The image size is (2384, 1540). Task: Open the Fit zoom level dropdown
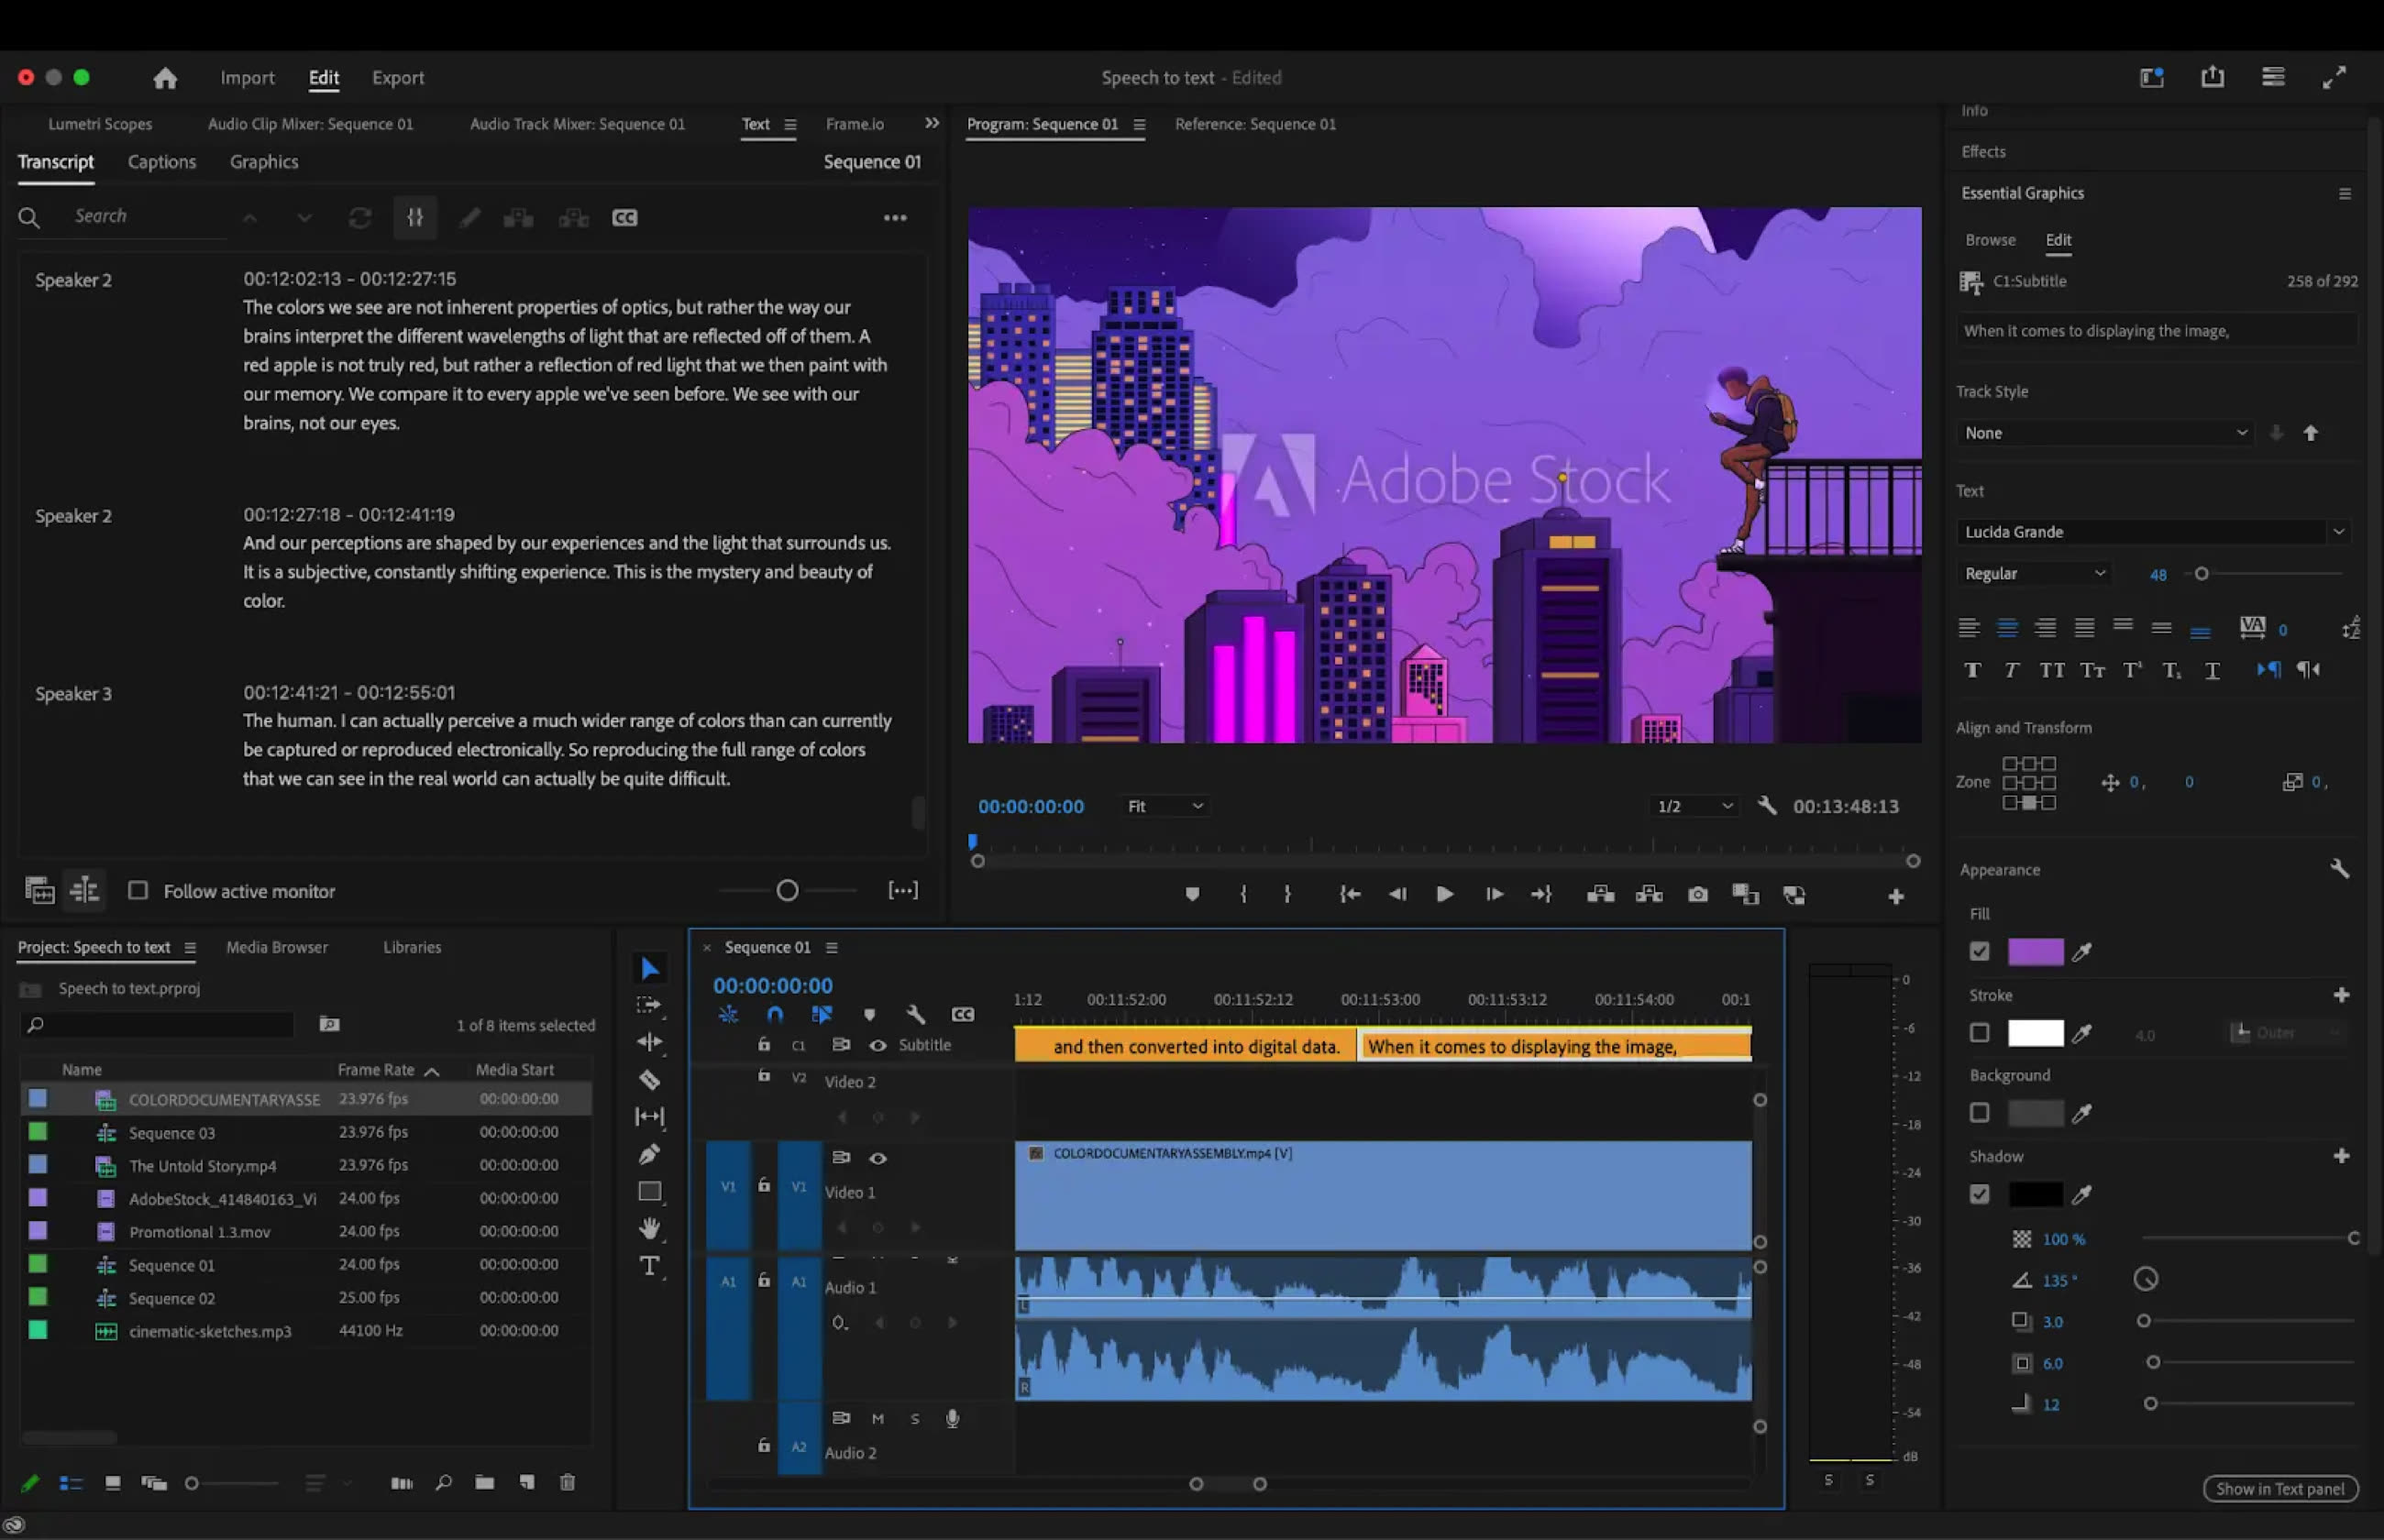(x=1164, y=806)
